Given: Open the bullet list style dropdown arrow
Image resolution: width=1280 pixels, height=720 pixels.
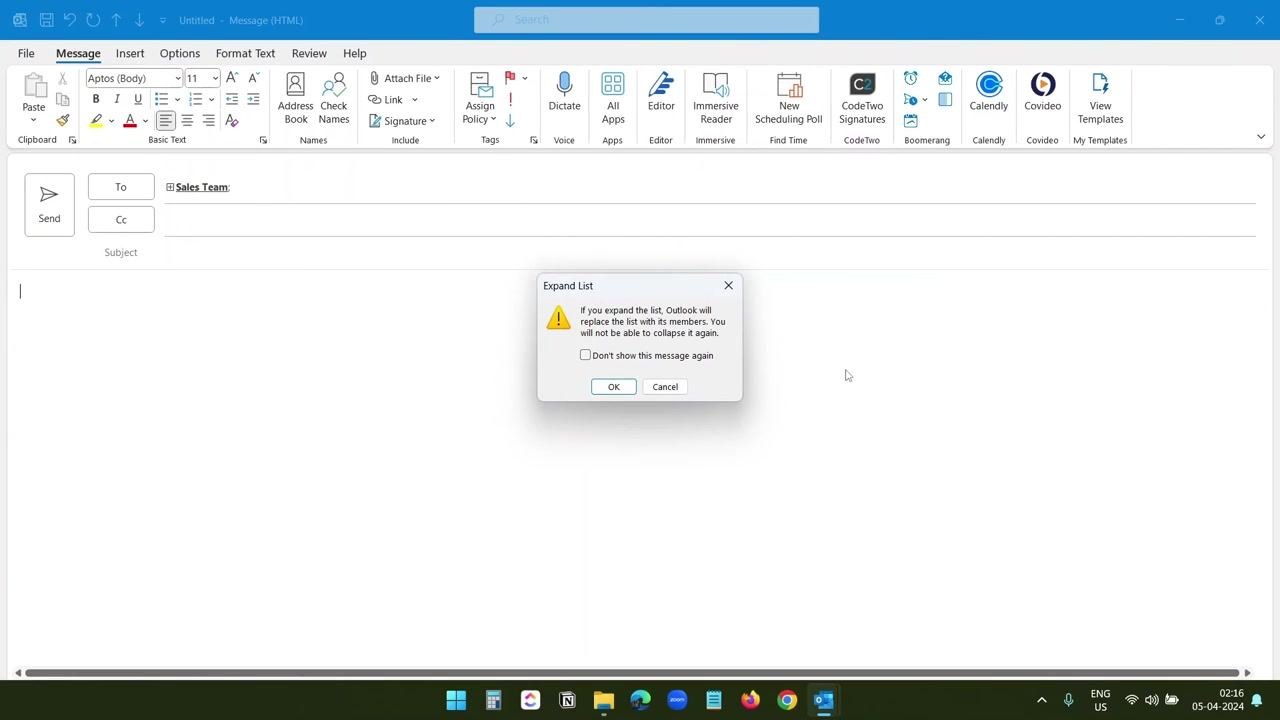Looking at the screenshot, I should tap(177, 99).
